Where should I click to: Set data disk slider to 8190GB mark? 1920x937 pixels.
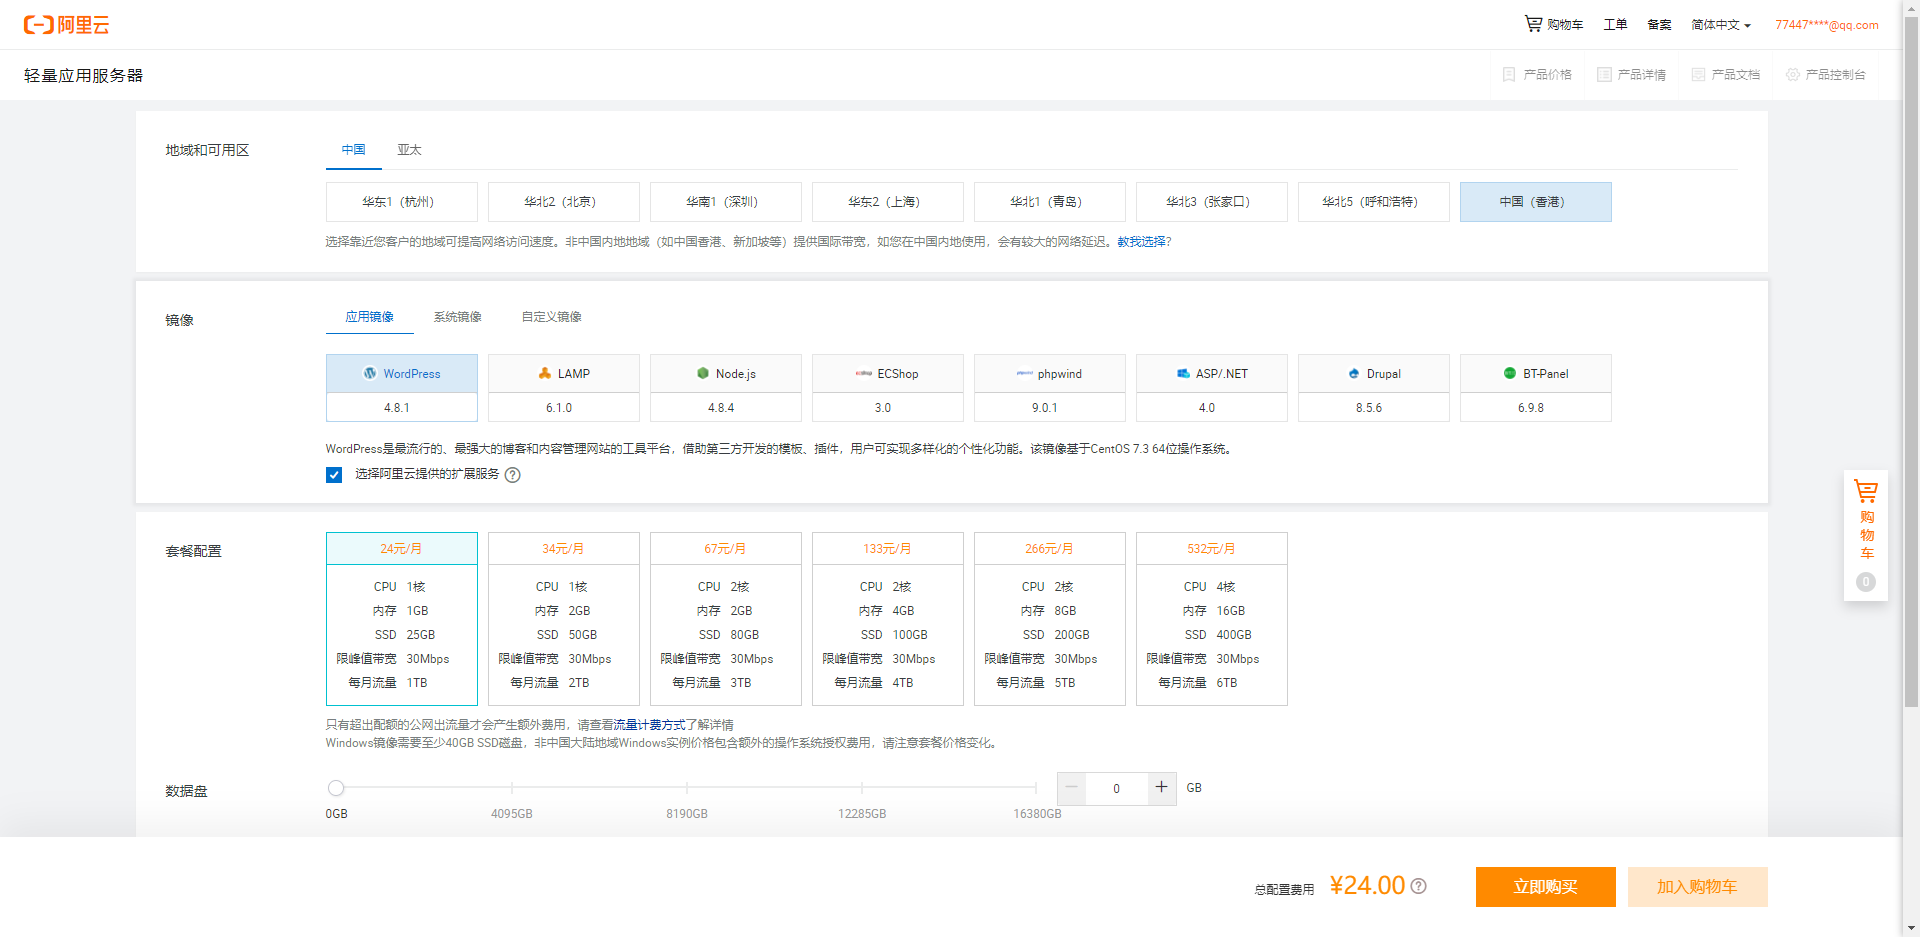[x=687, y=788]
